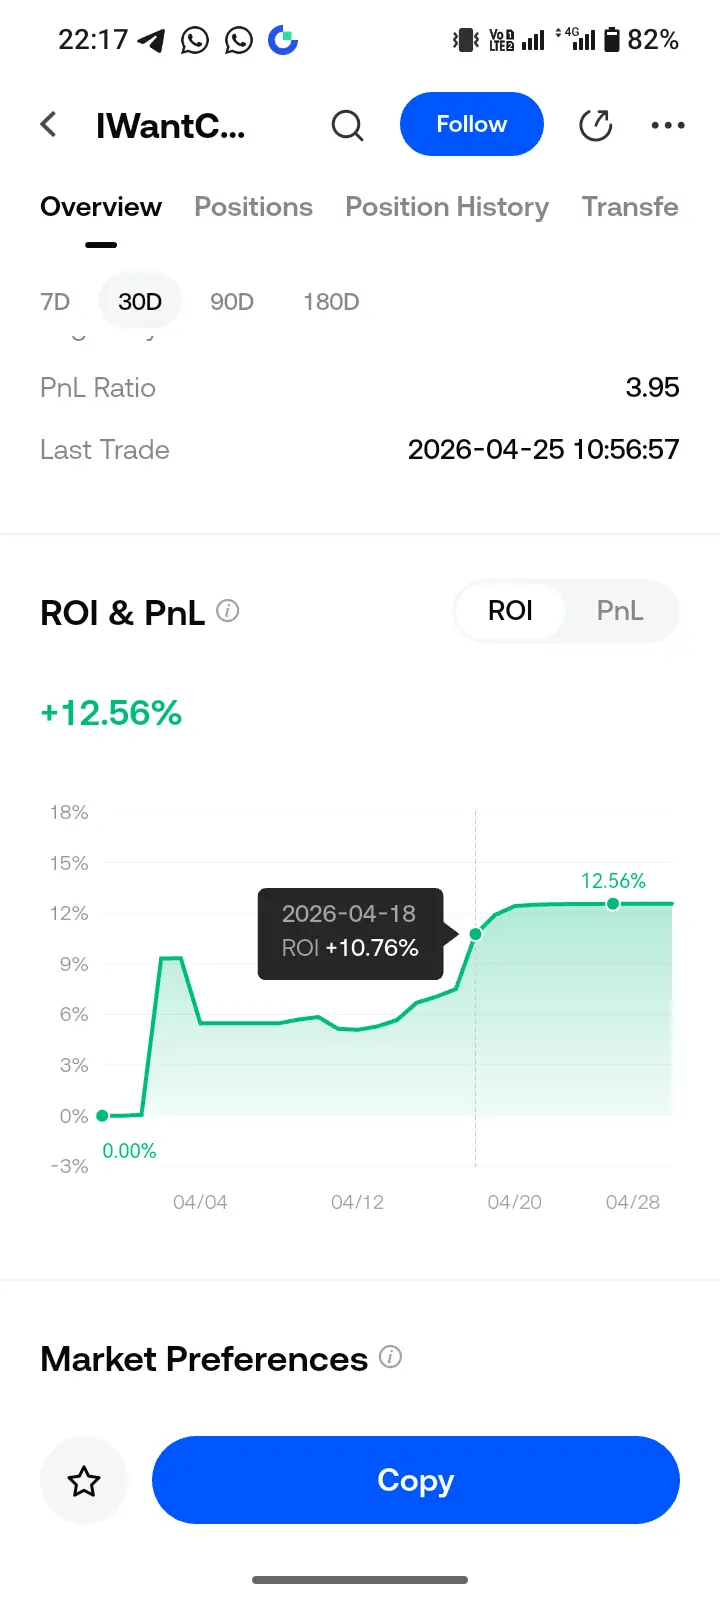
Task: Open the three-dot more options menu
Action: click(x=668, y=125)
